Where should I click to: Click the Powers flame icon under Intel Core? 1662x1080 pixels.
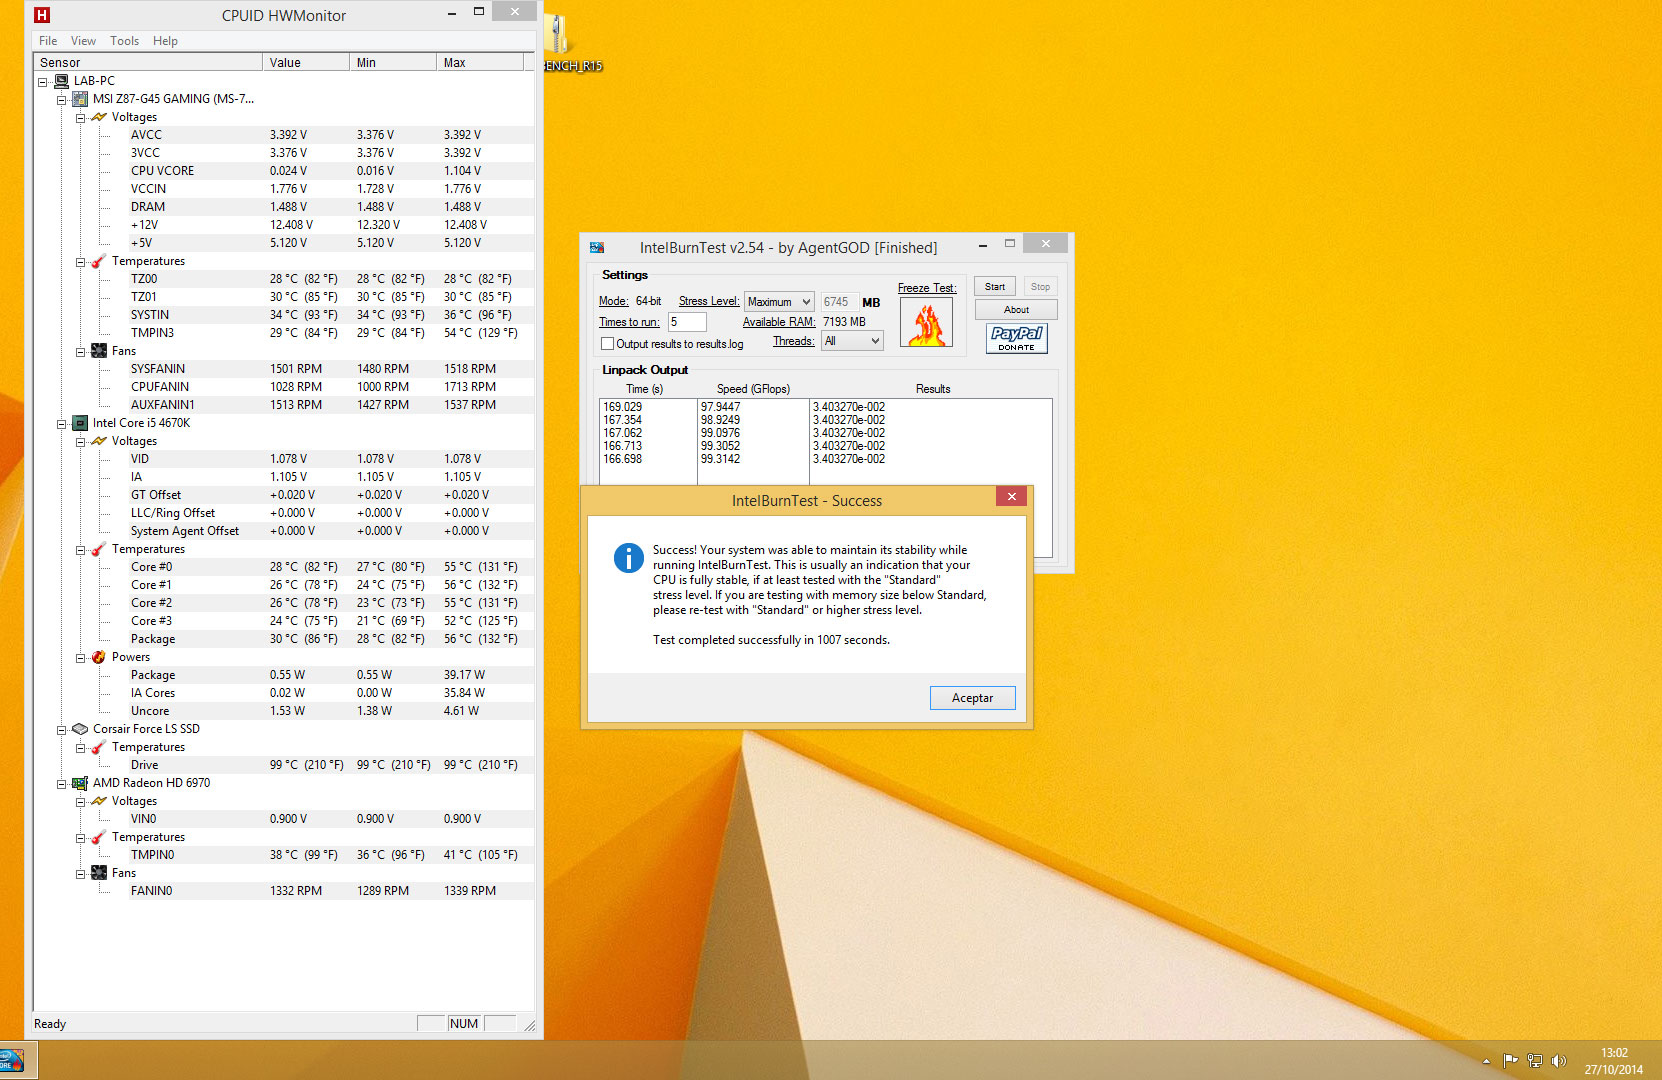point(99,657)
